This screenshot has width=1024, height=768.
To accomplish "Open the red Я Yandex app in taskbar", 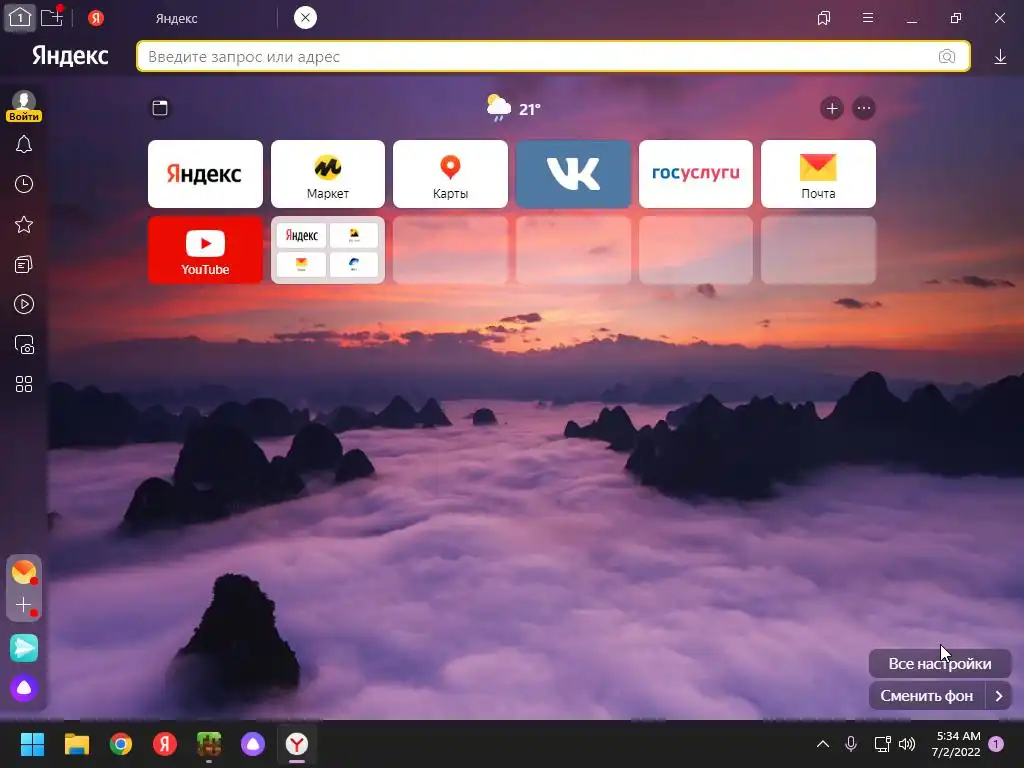I will [x=165, y=744].
